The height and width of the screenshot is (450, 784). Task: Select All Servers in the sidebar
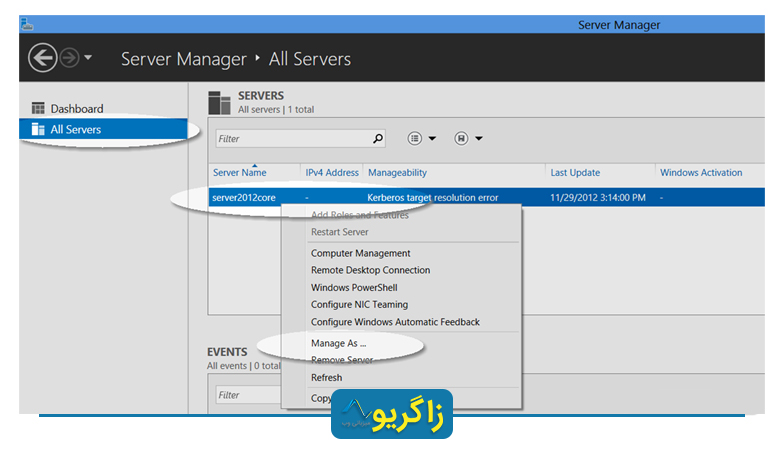[103, 129]
